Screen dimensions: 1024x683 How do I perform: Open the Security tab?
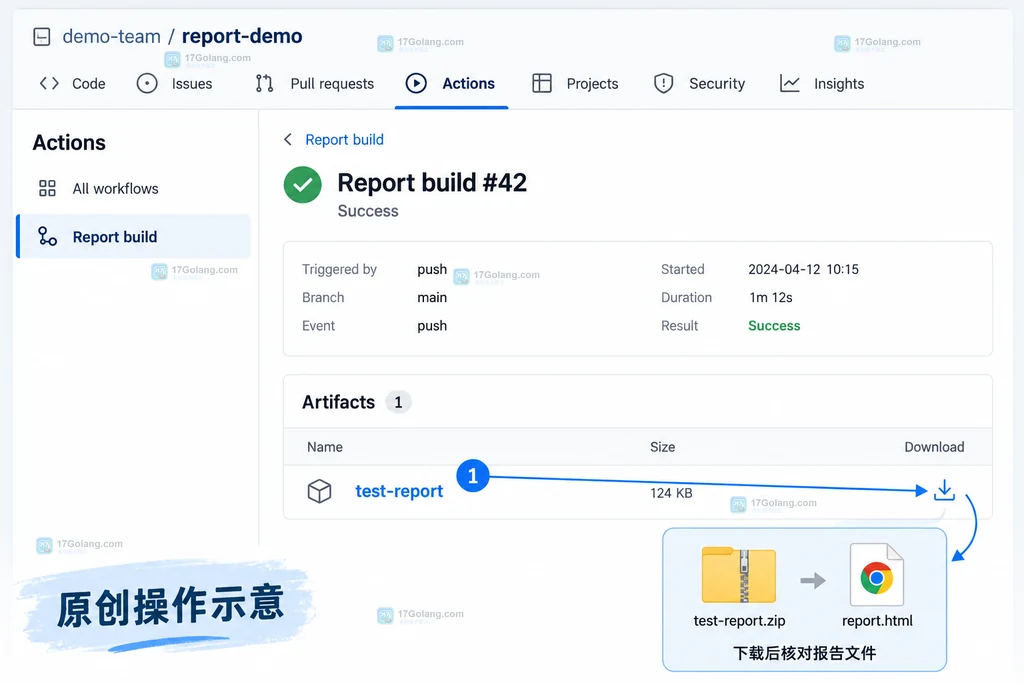click(717, 84)
